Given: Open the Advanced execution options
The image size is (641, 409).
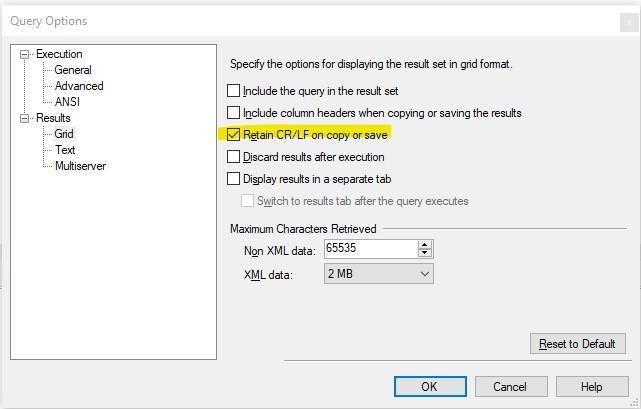Looking at the screenshot, I should coord(79,86).
